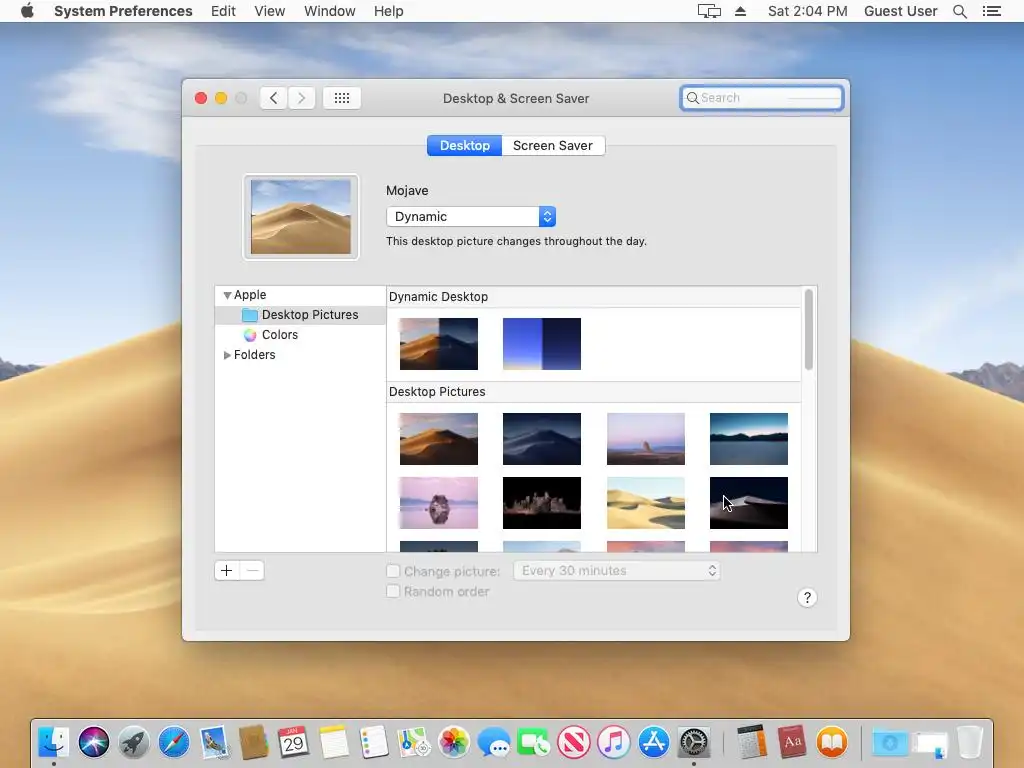Open Downloads folder stack in dock
Screen dimensions: 1024x768
889,743
